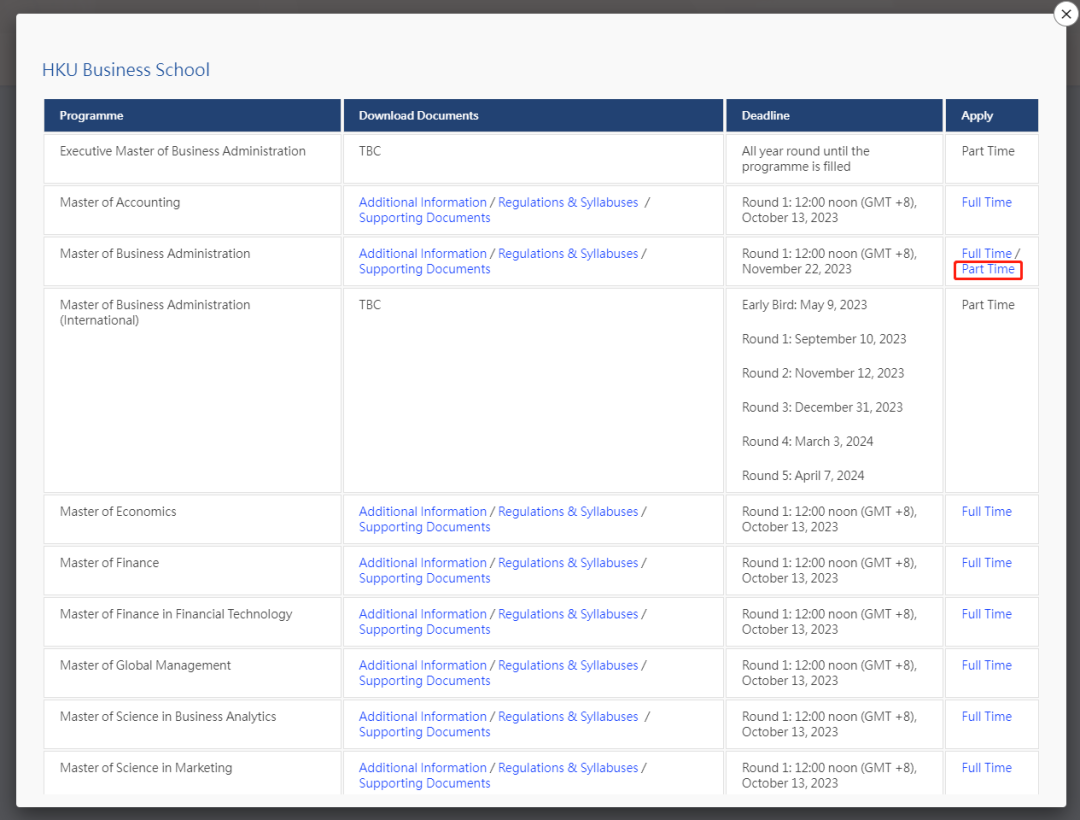Apply Full Time for Master of Business Administration
Screen dimensions: 1080x820
click(986, 253)
